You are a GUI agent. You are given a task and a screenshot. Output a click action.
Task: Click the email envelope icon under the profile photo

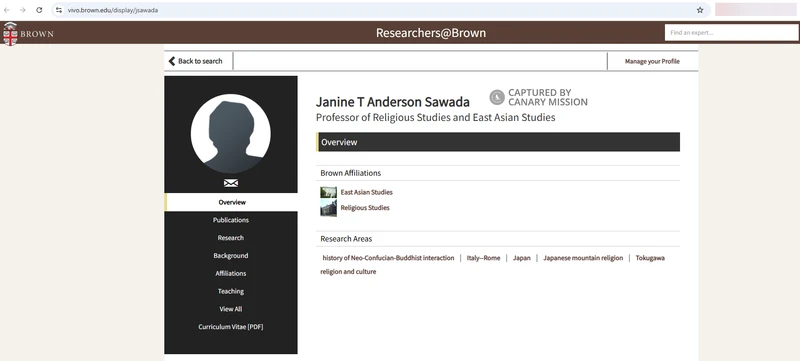231,183
